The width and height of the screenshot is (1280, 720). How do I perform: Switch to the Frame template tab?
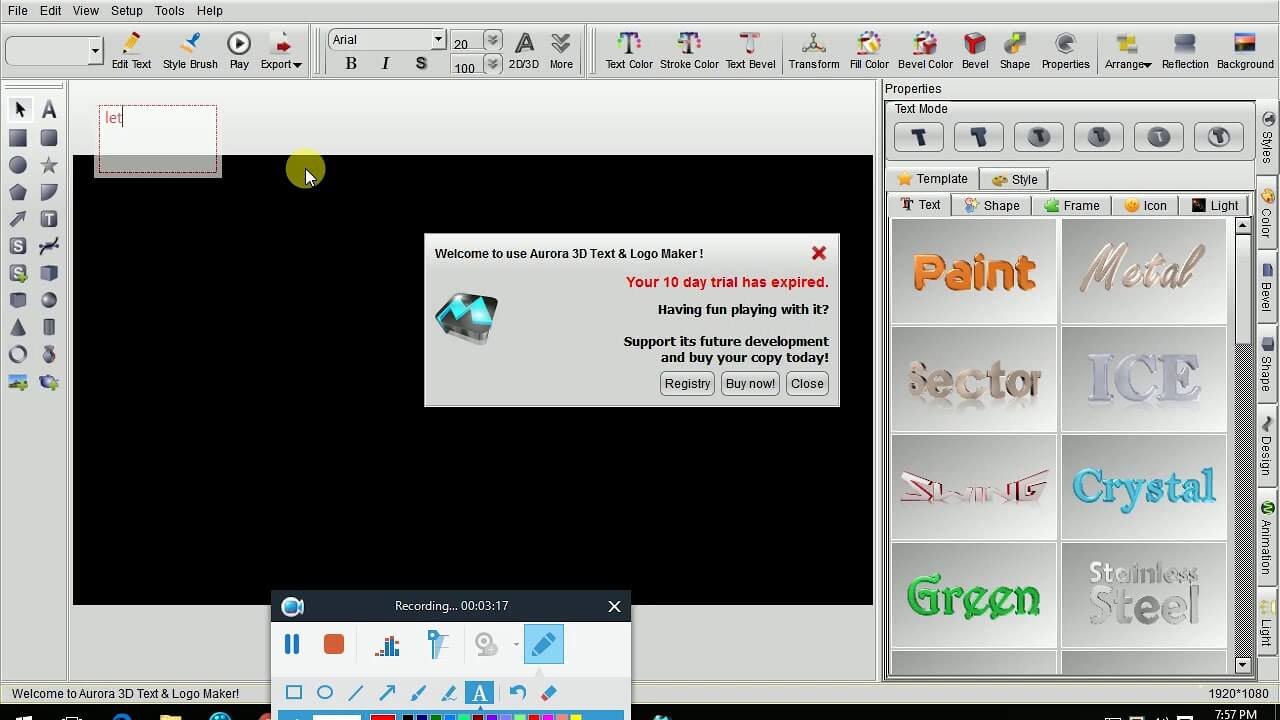[1072, 205]
